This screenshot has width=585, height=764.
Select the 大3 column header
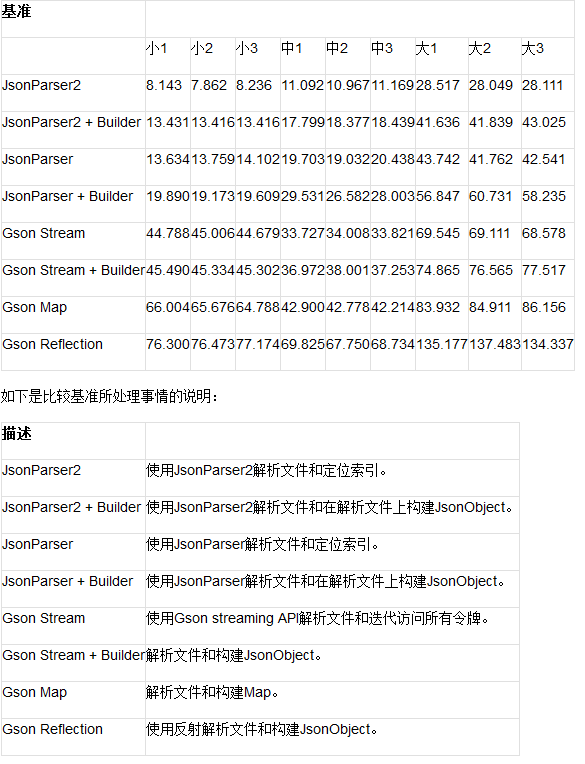(x=533, y=48)
